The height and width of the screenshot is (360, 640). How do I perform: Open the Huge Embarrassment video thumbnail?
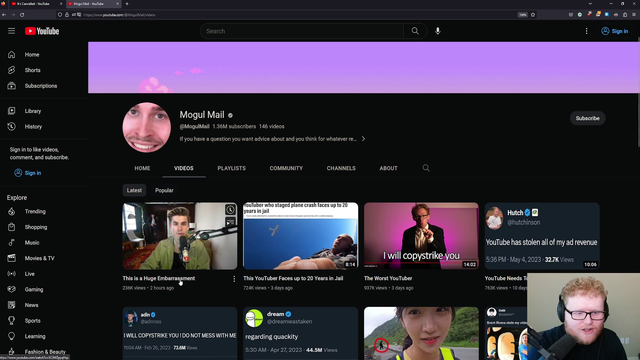(x=180, y=236)
